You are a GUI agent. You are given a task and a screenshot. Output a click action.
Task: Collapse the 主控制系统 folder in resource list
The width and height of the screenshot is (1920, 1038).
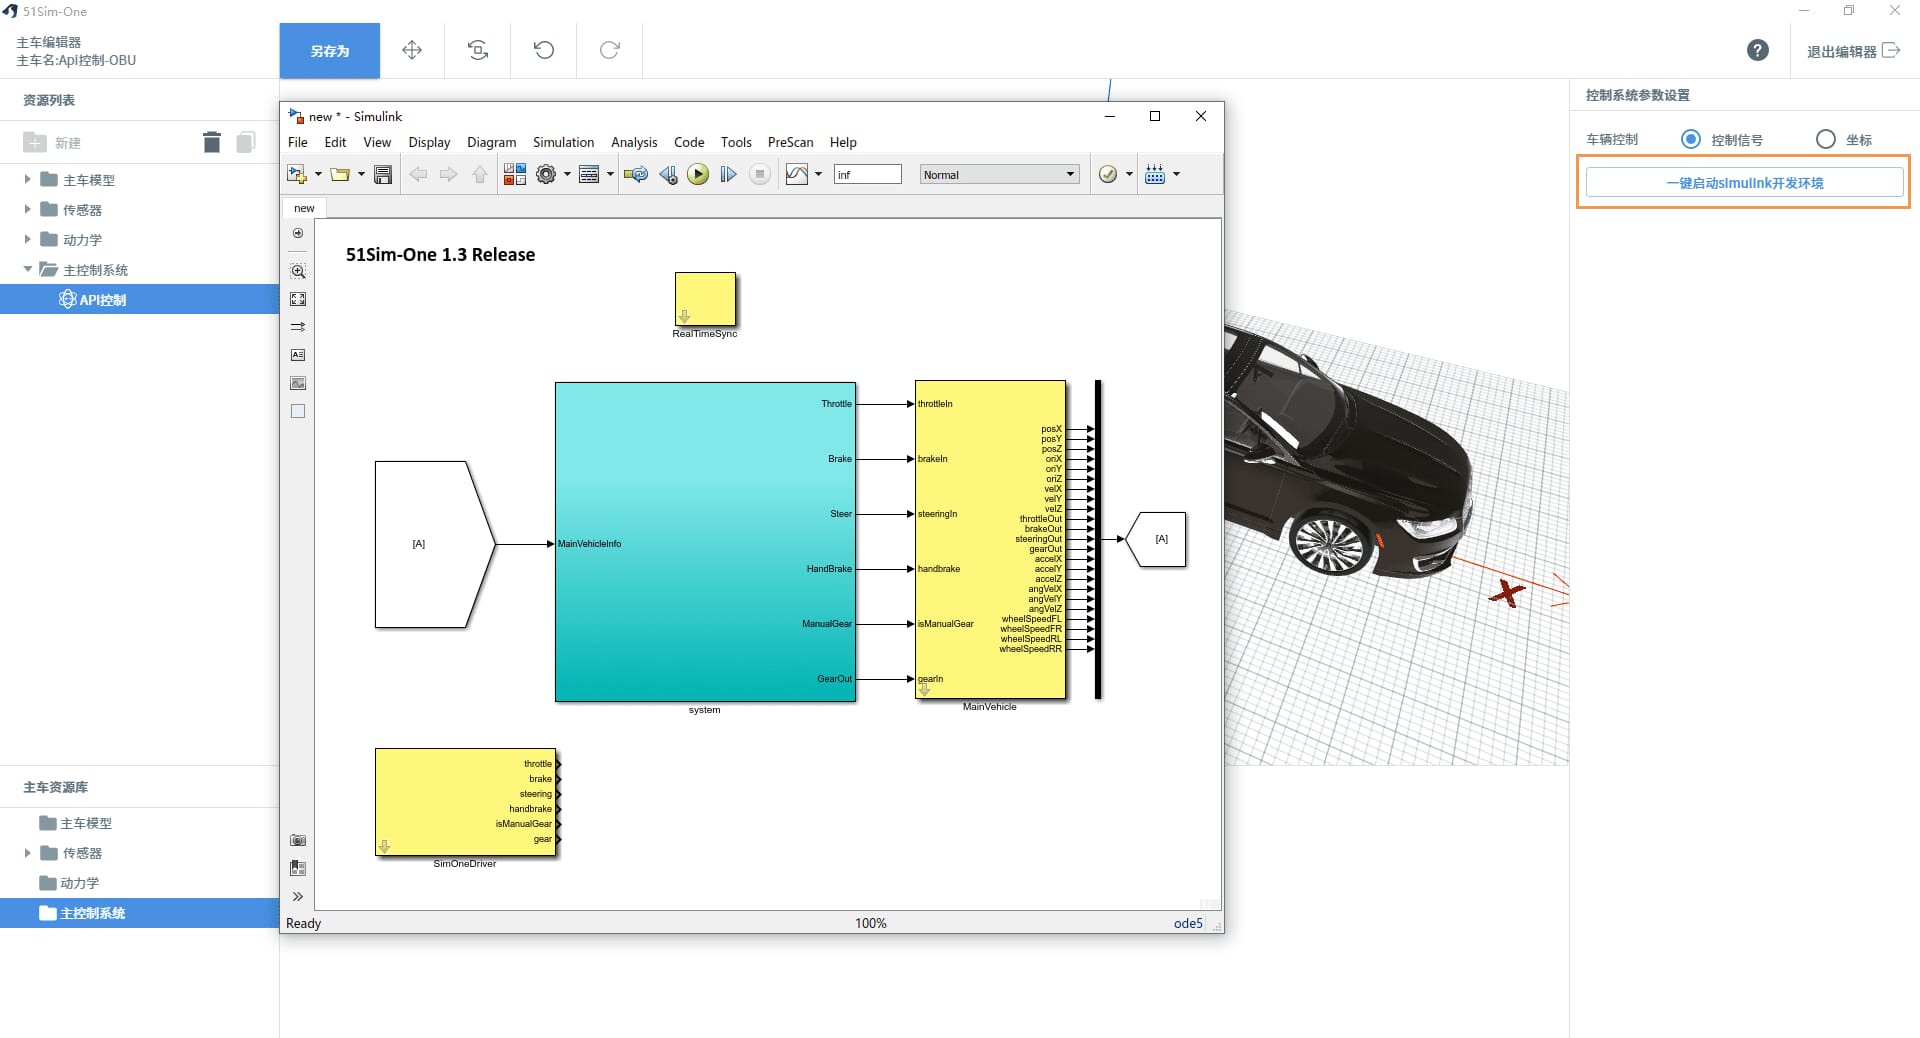pyautogui.click(x=28, y=270)
